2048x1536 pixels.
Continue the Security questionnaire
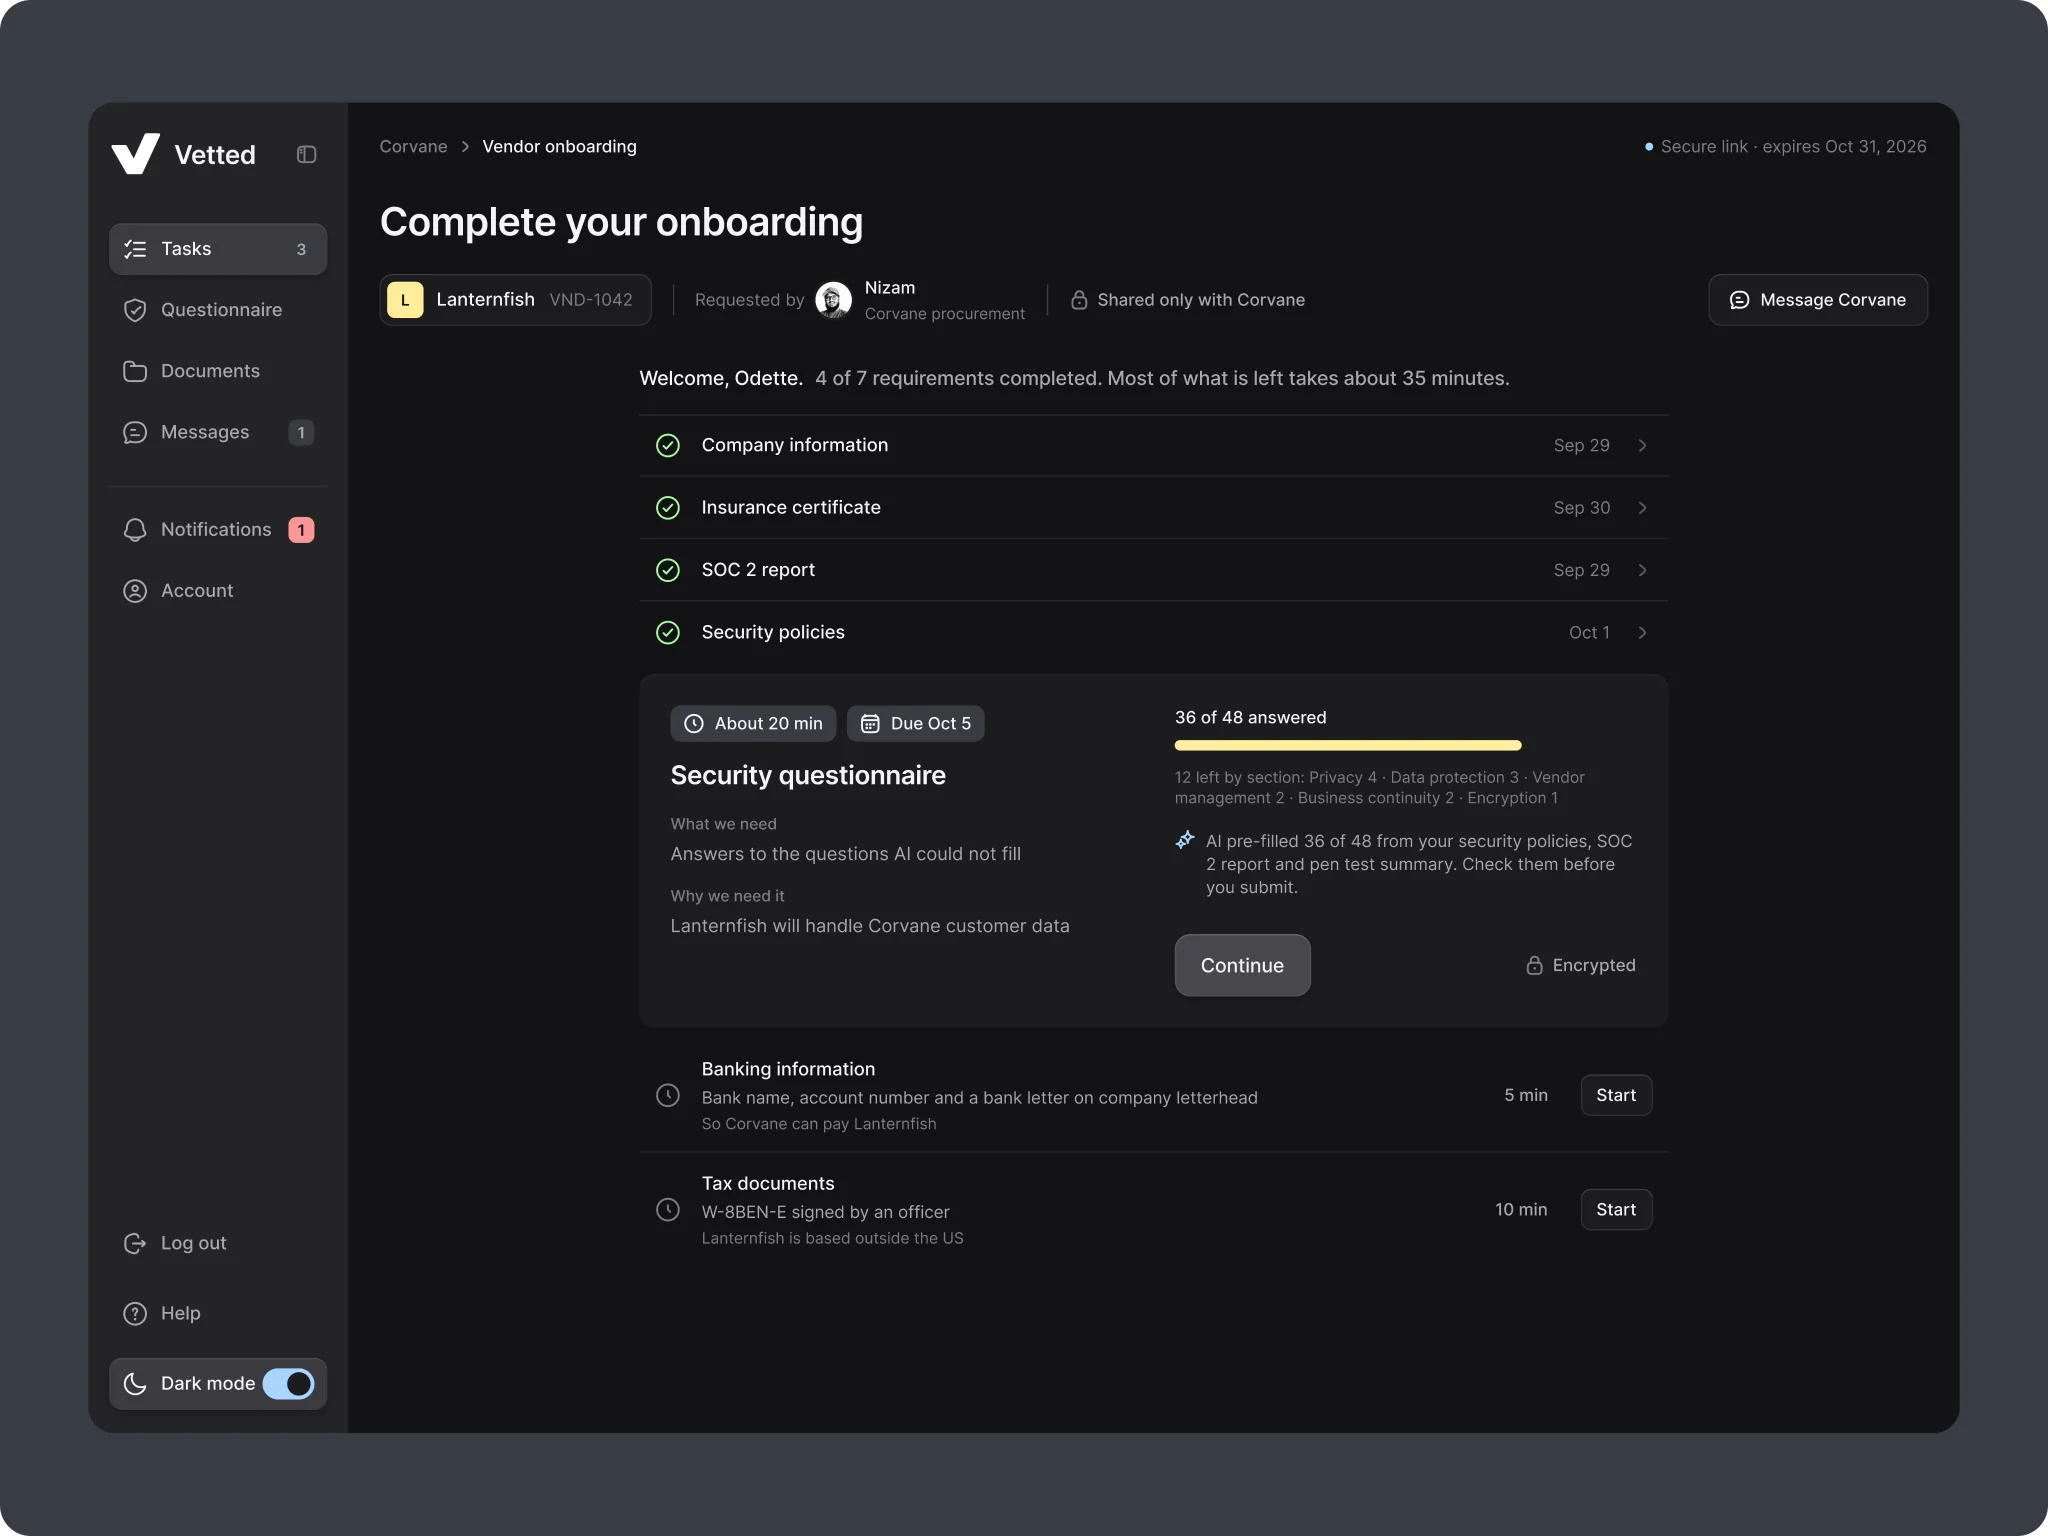(1242, 965)
